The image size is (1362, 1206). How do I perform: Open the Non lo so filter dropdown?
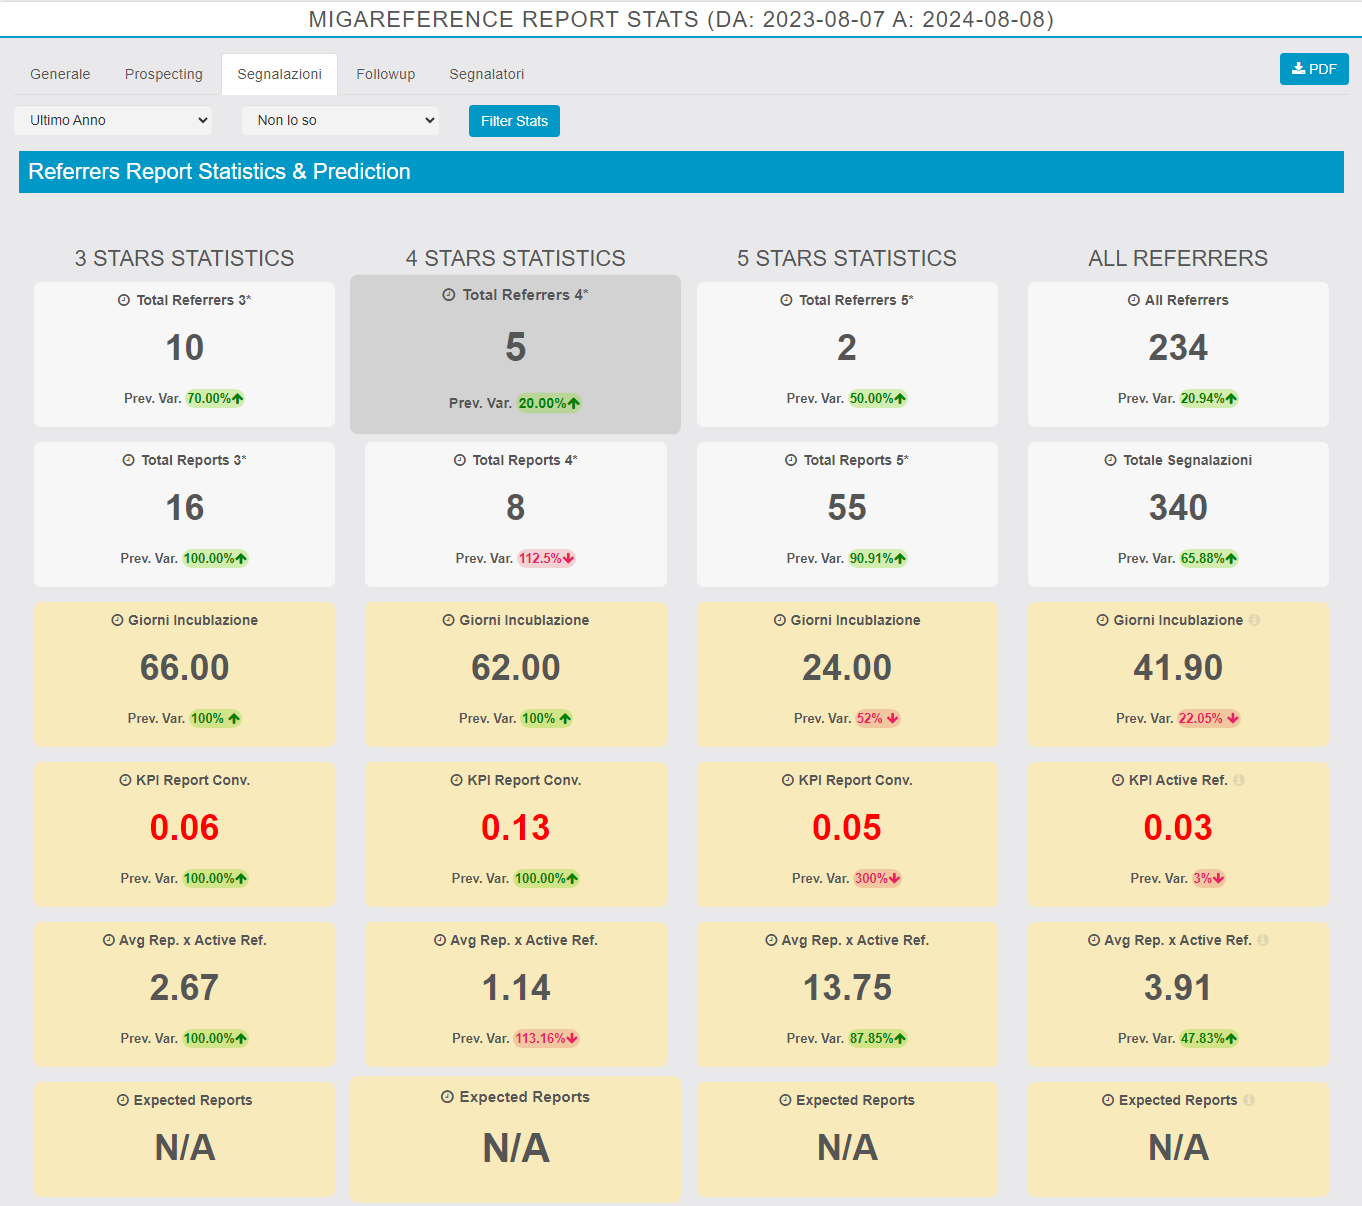pos(341,120)
